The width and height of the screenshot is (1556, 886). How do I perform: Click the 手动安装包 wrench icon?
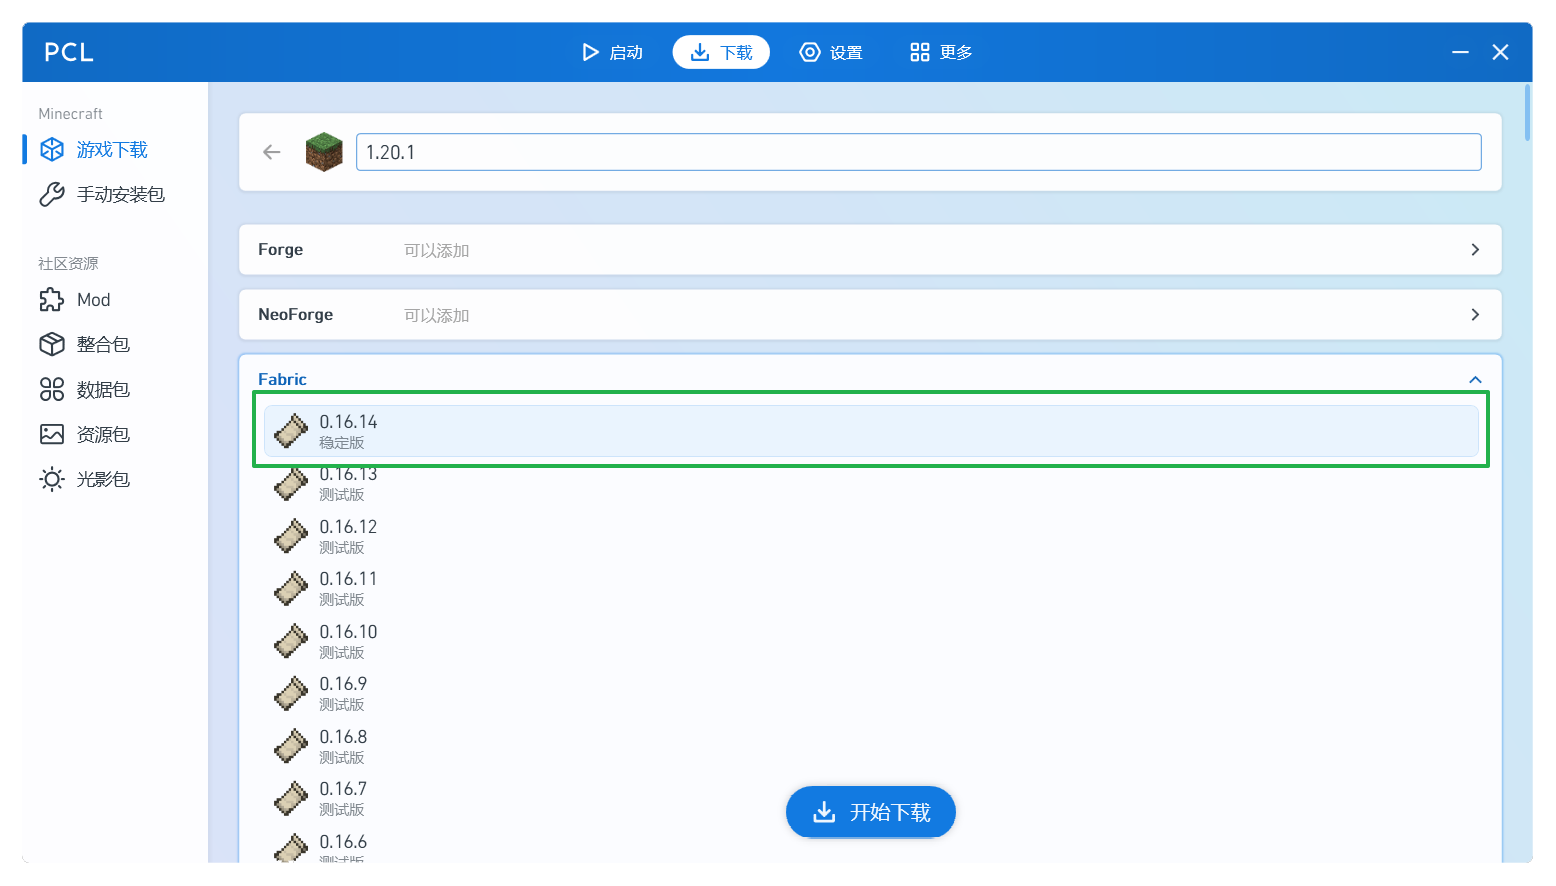point(52,194)
